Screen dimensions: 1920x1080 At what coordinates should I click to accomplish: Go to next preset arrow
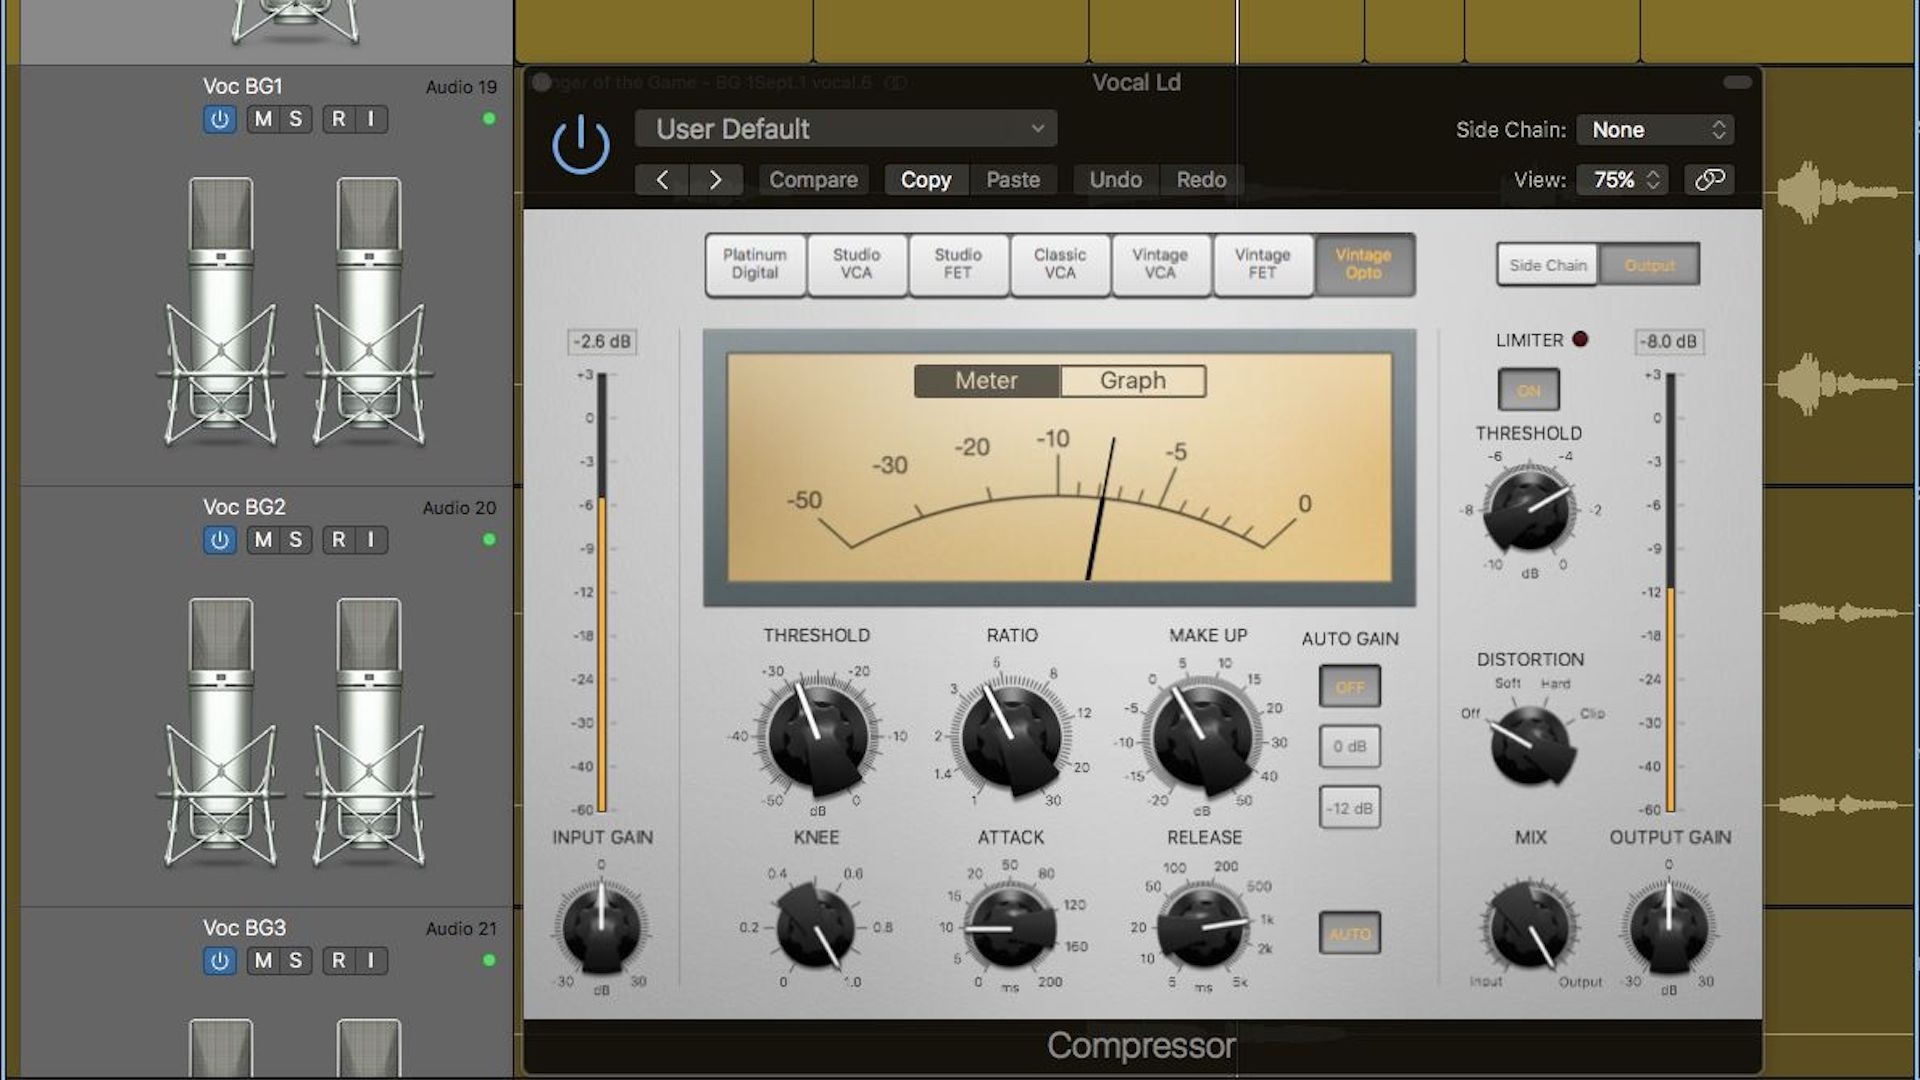715,180
